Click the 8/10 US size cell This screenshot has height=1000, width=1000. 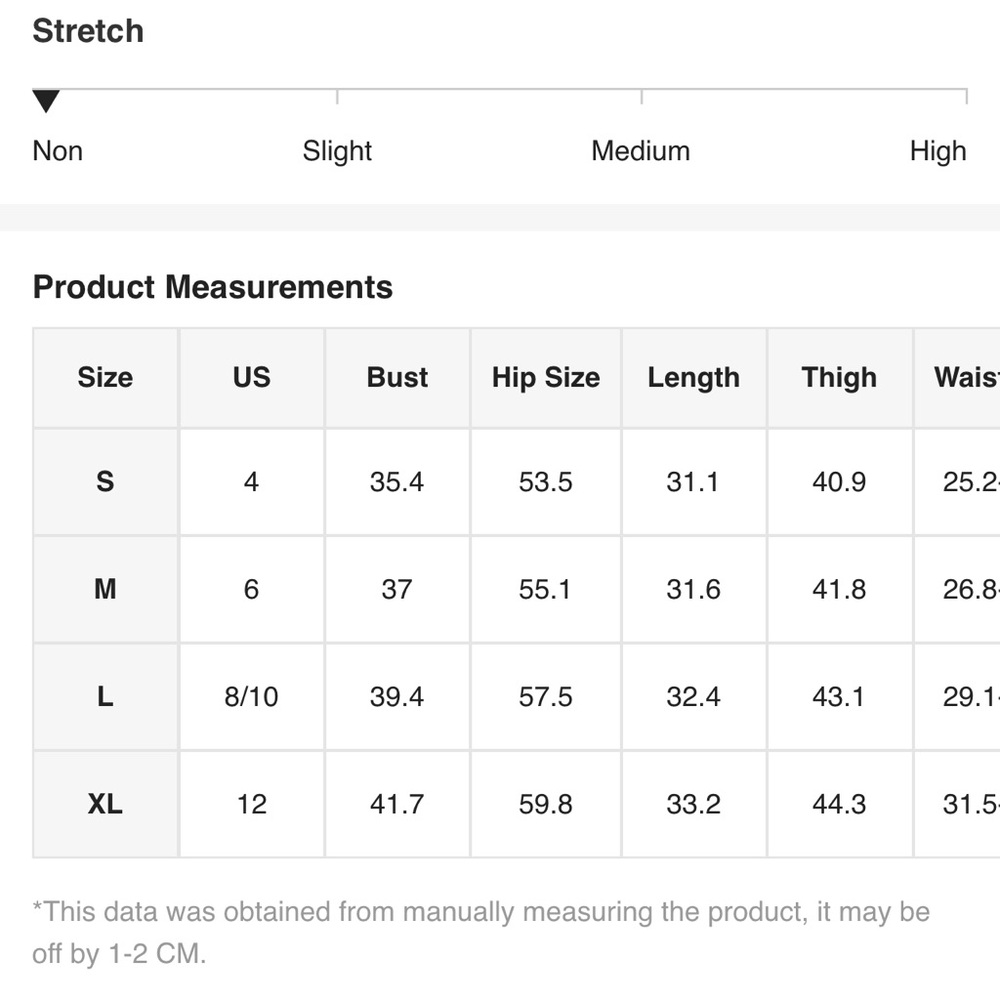[251, 697]
